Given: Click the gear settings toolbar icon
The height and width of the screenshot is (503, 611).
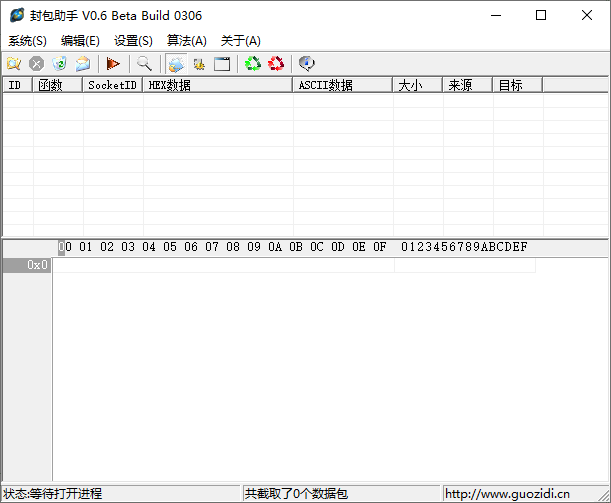Looking at the screenshot, I should pyautogui.click(x=199, y=64).
